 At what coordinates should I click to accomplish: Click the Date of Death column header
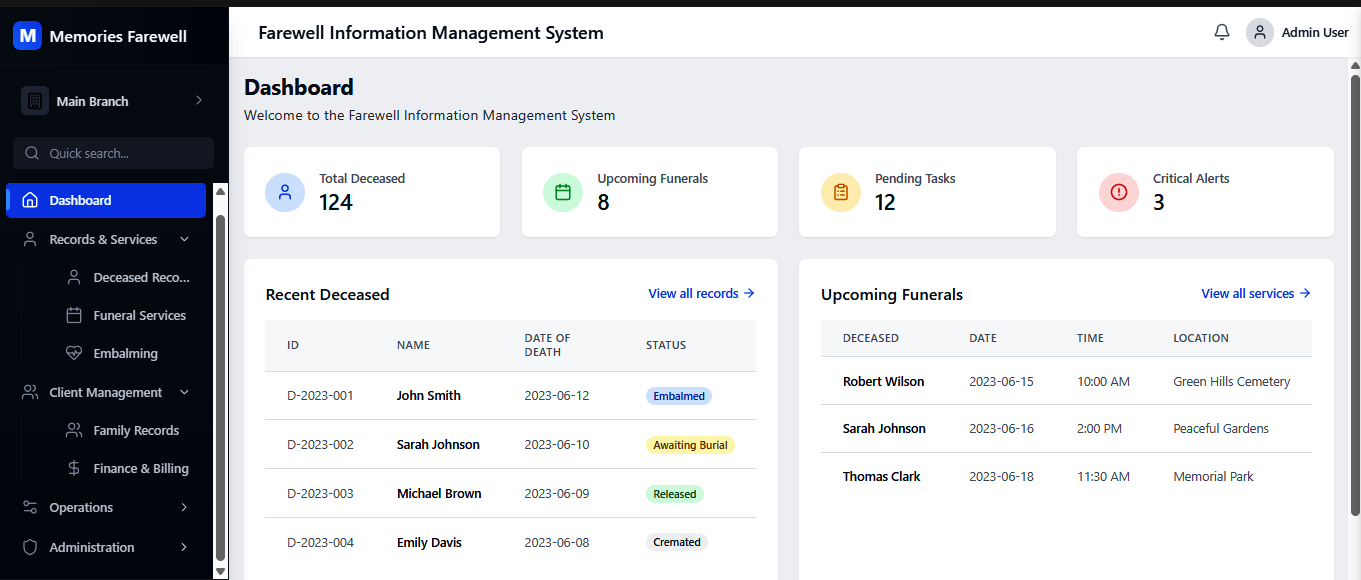(548, 345)
